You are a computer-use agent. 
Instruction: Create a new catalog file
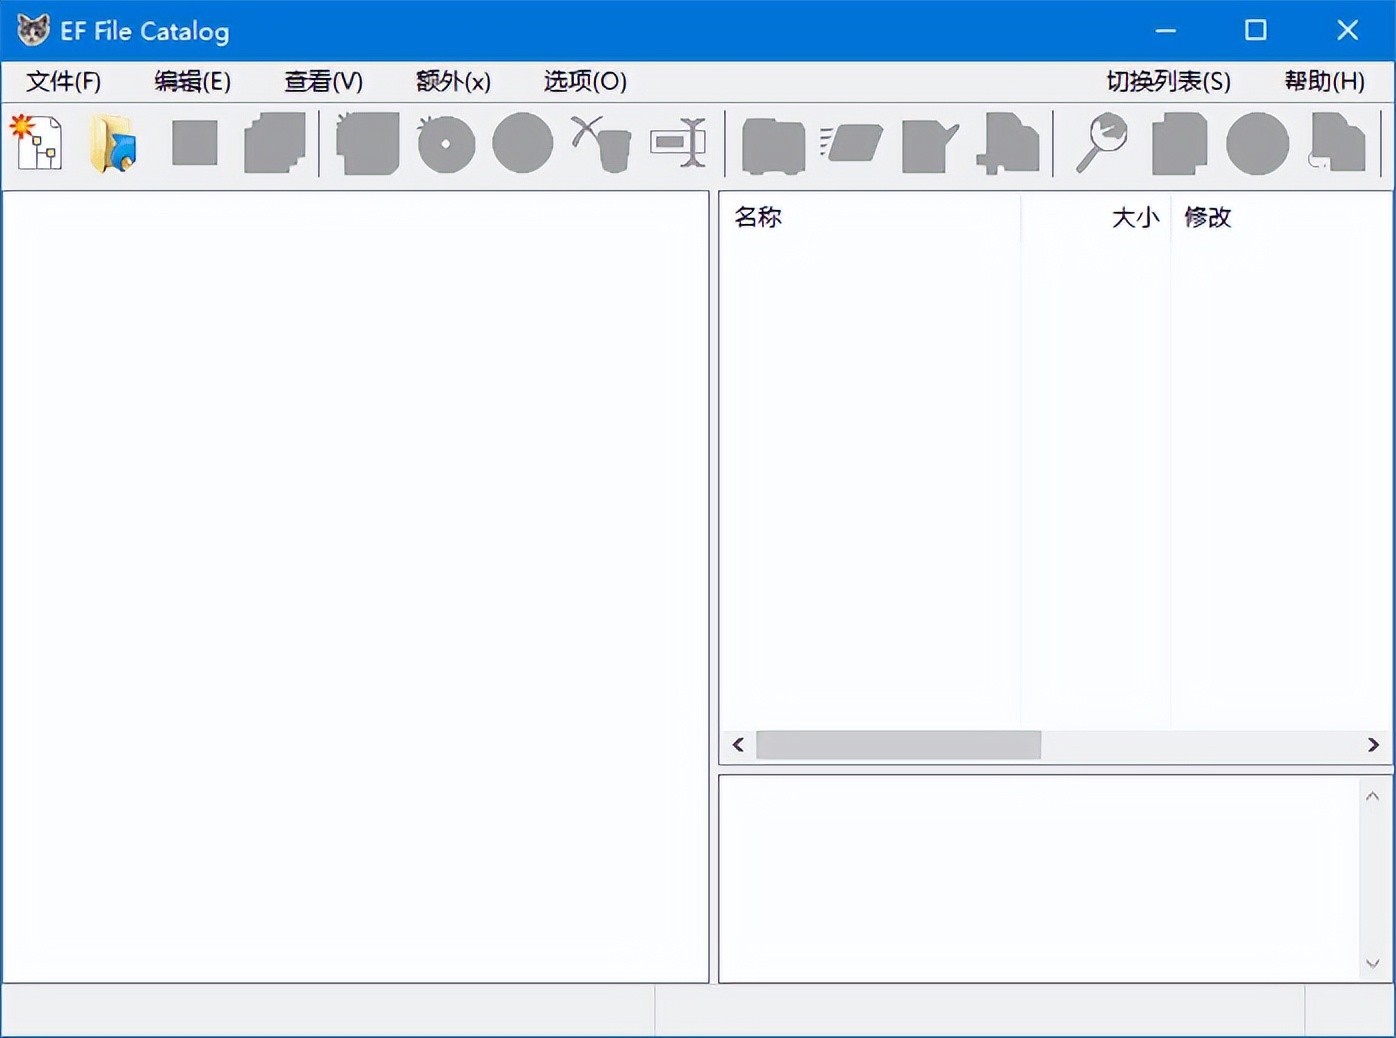coord(36,144)
